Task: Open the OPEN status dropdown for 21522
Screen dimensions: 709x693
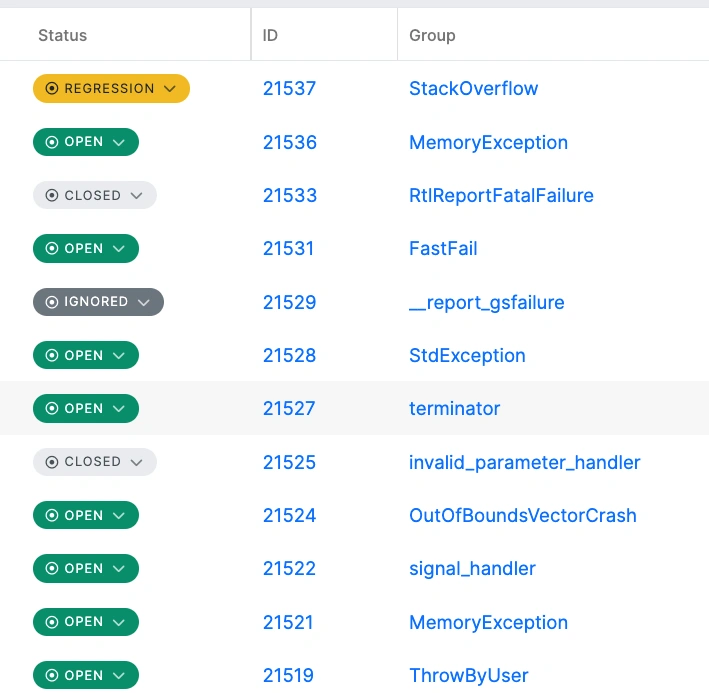Action: 86,568
